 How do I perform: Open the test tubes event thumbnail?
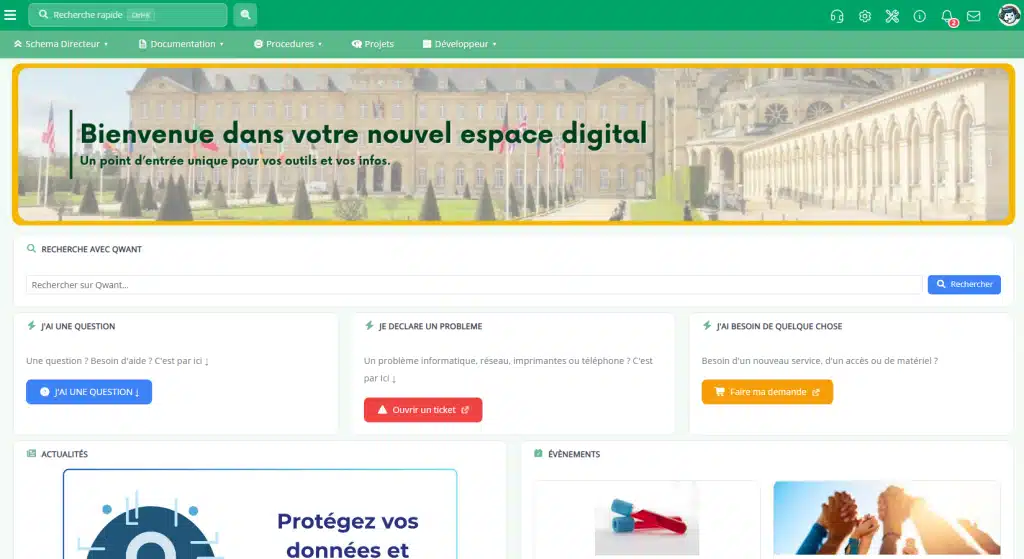(647, 520)
